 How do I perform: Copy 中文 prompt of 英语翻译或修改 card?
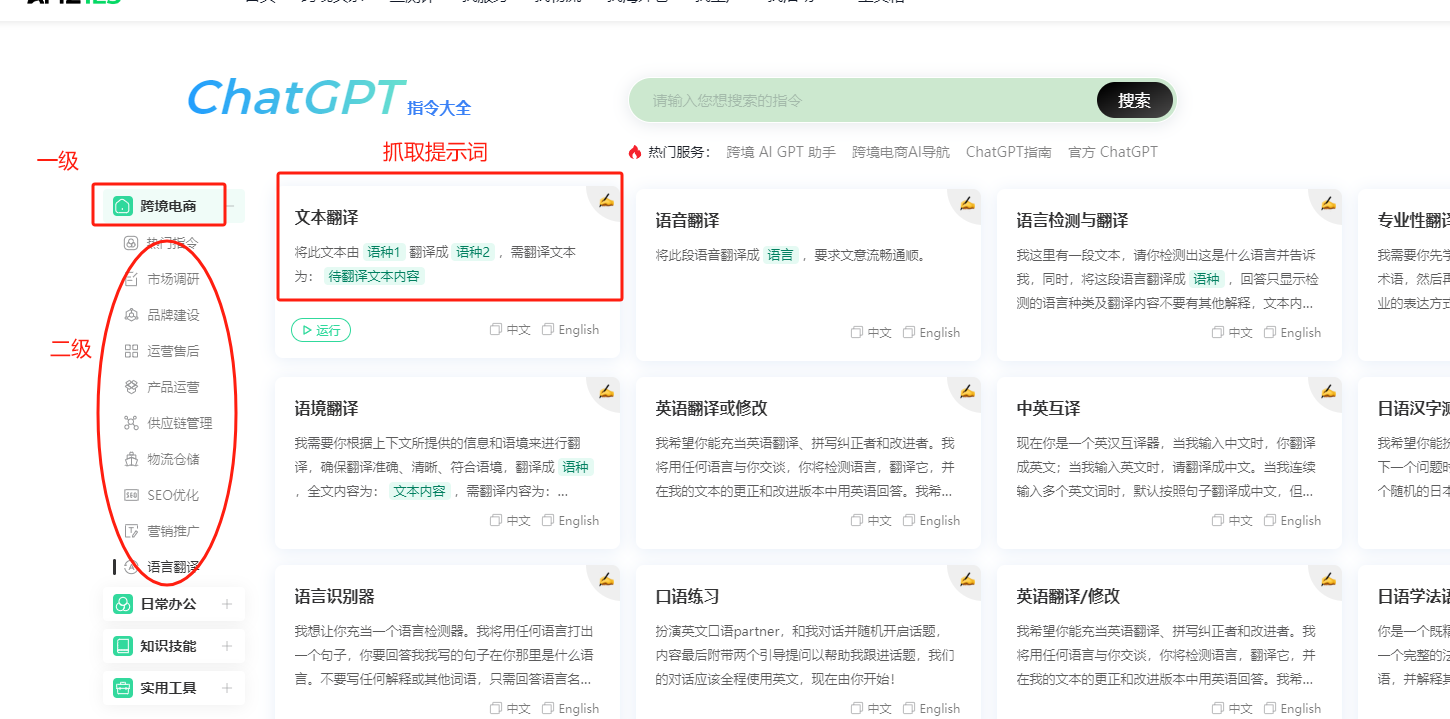click(x=871, y=521)
